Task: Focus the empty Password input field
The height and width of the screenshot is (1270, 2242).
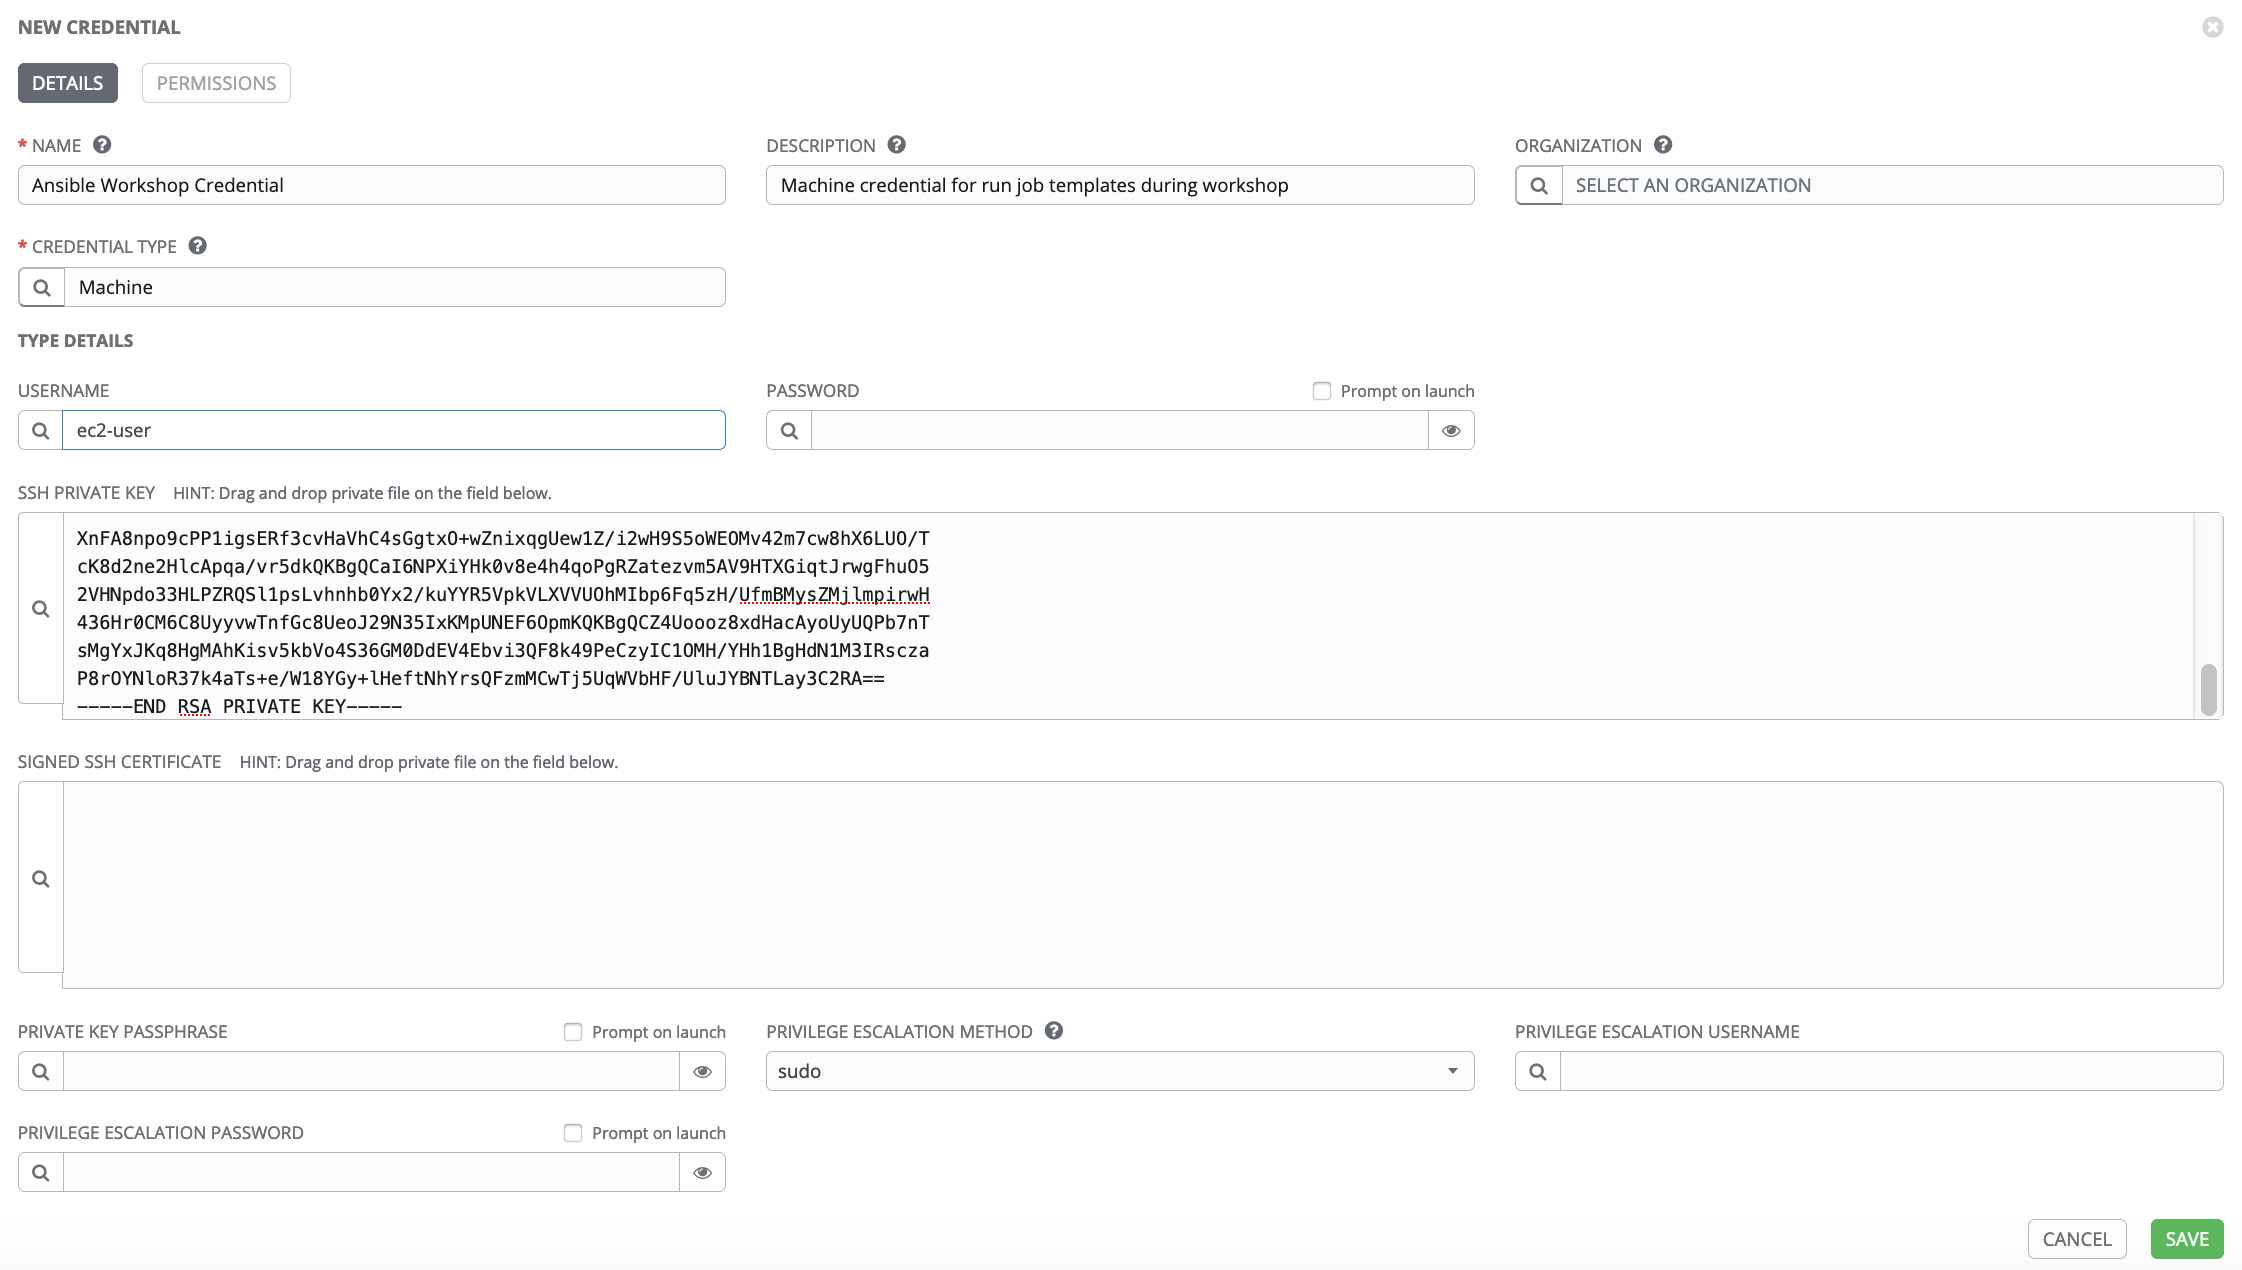Action: [1120, 430]
